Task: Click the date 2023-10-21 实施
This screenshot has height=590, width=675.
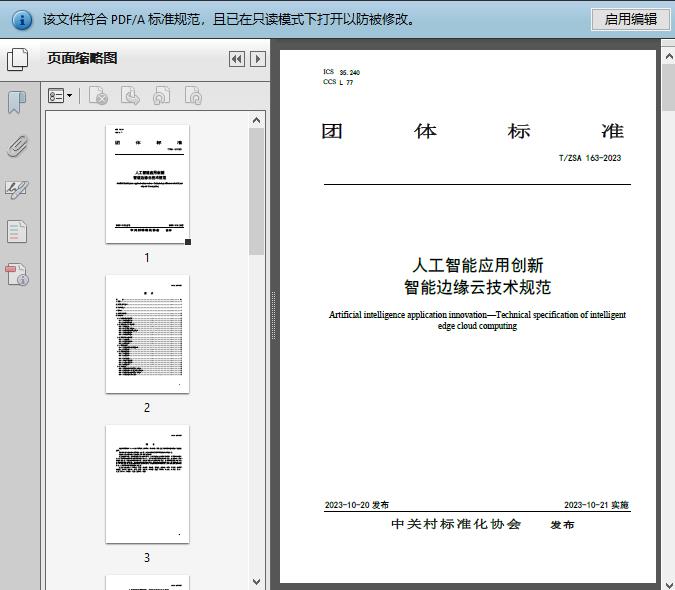Action: tap(597, 505)
